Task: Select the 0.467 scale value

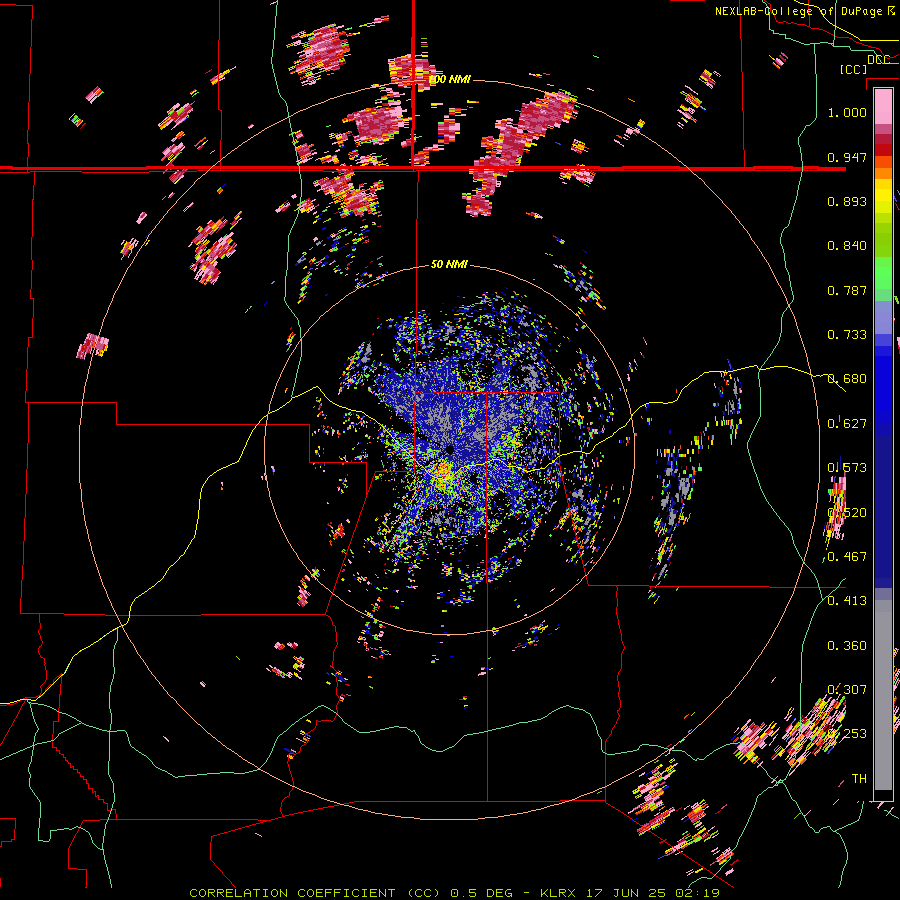Action: 847,557
